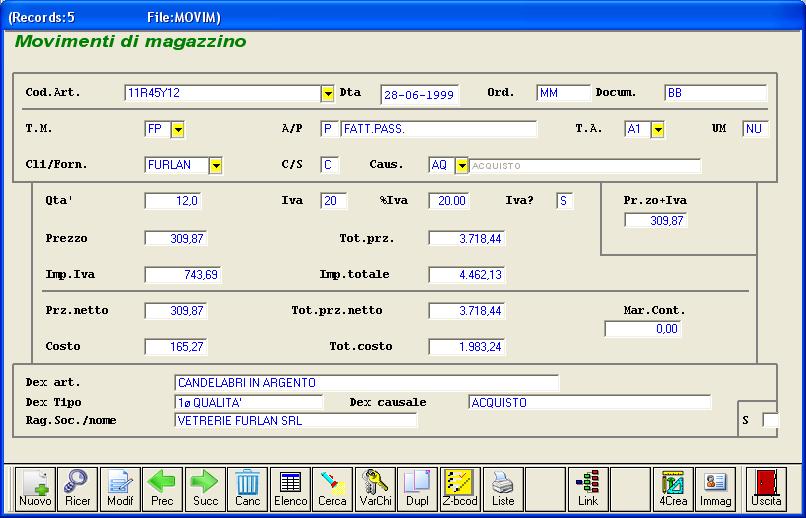Click the Docum. field containing BB
The height and width of the screenshot is (518, 806).
pyautogui.click(x=715, y=94)
